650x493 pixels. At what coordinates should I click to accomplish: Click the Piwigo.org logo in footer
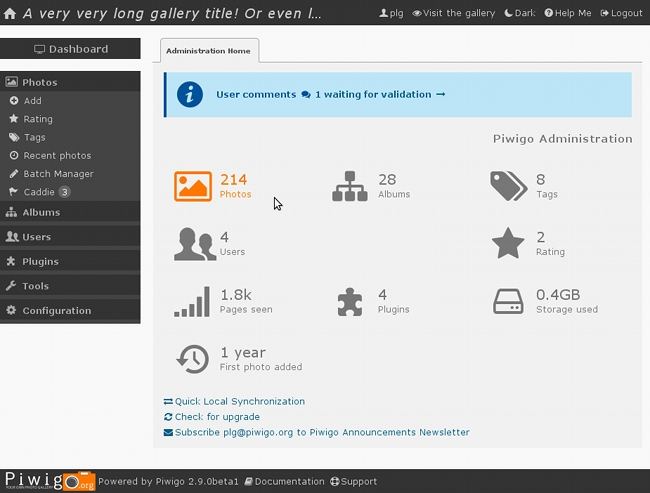click(50, 481)
